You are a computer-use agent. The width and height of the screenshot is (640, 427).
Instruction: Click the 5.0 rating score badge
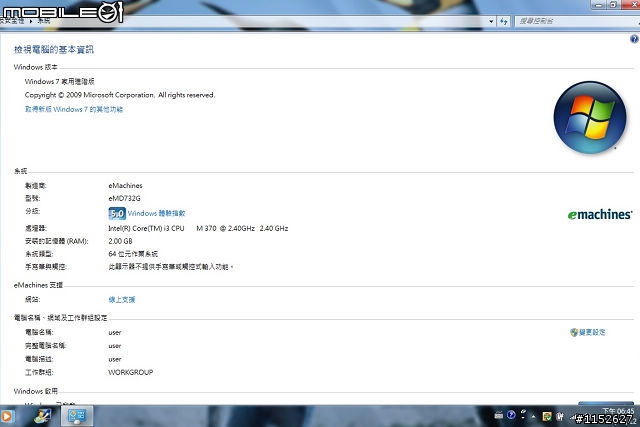[117, 214]
